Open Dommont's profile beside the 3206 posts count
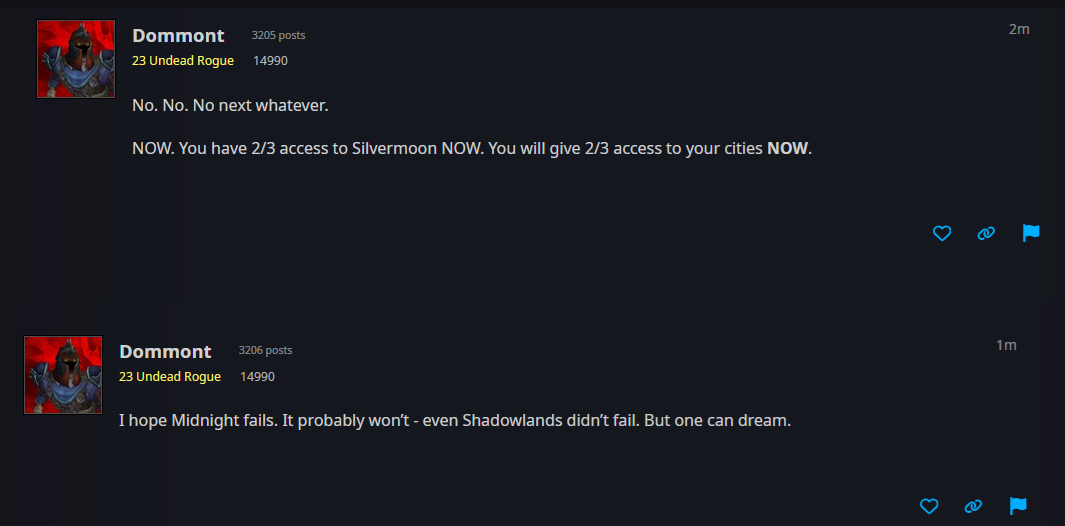 [x=165, y=351]
